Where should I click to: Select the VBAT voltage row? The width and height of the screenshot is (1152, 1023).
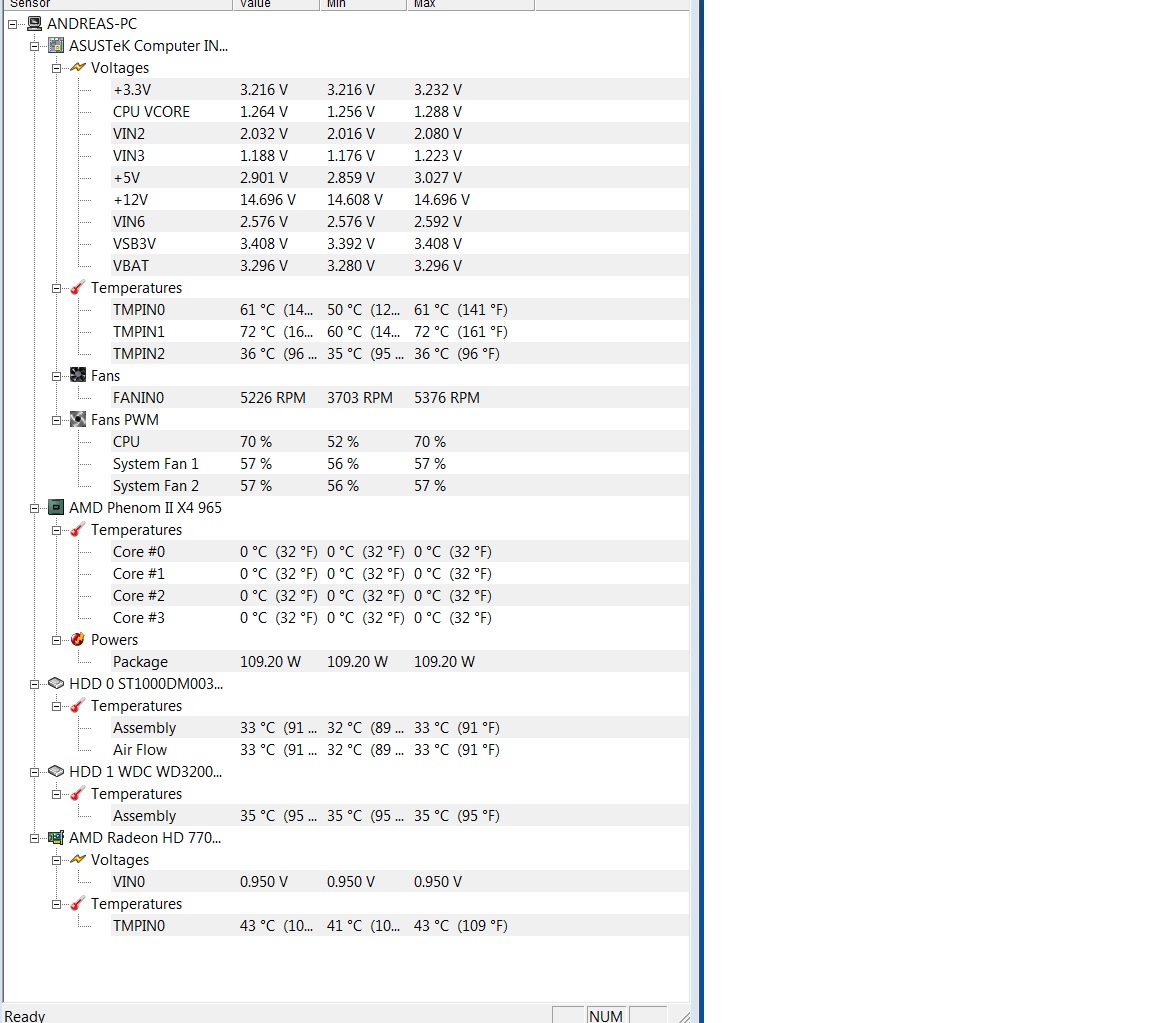(400, 266)
